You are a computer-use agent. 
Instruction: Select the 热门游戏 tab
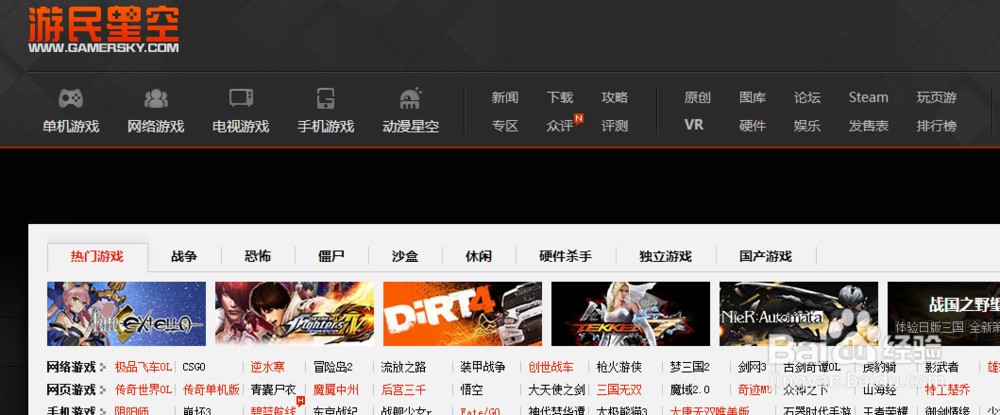pos(98,257)
